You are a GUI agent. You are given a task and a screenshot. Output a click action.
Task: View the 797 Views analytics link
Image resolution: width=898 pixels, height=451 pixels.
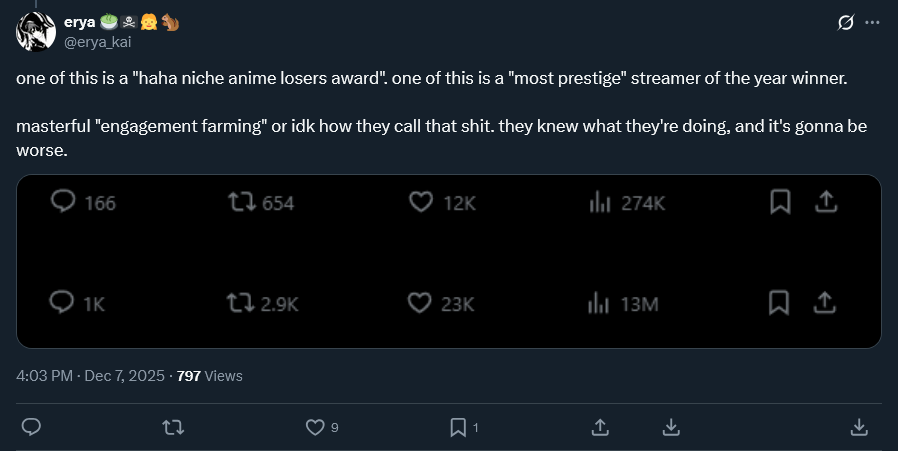click(209, 376)
